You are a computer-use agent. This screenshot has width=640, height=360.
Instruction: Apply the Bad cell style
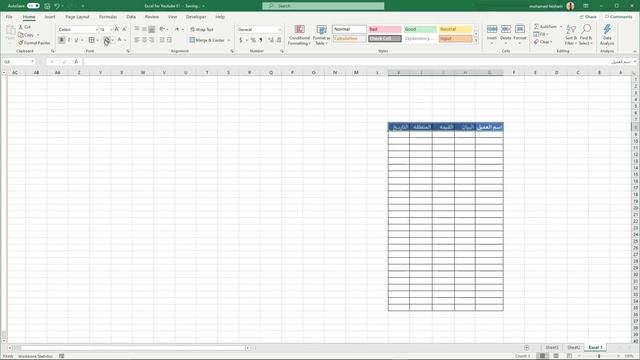pyautogui.click(x=385, y=29)
